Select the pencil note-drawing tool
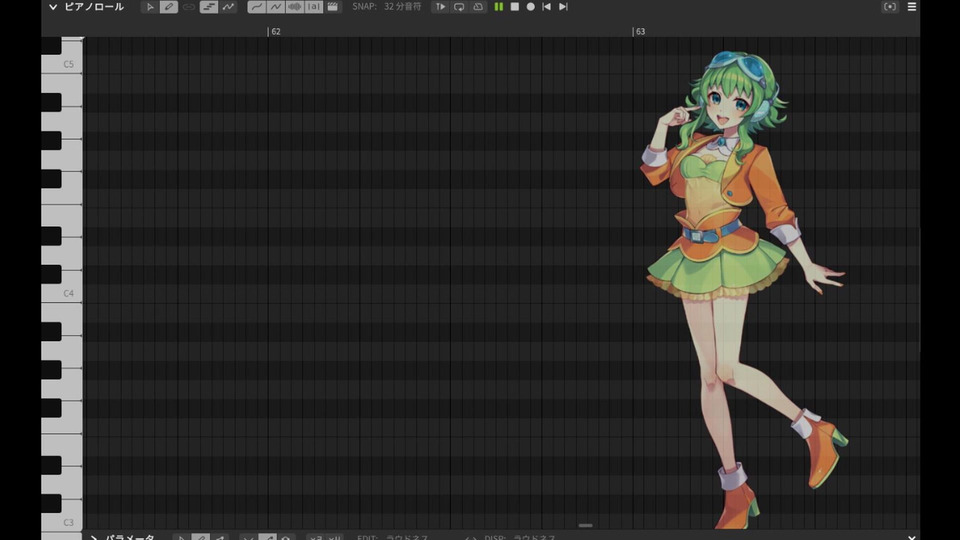Image resolution: width=960 pixels, height=540 pixels. (169, 7)
